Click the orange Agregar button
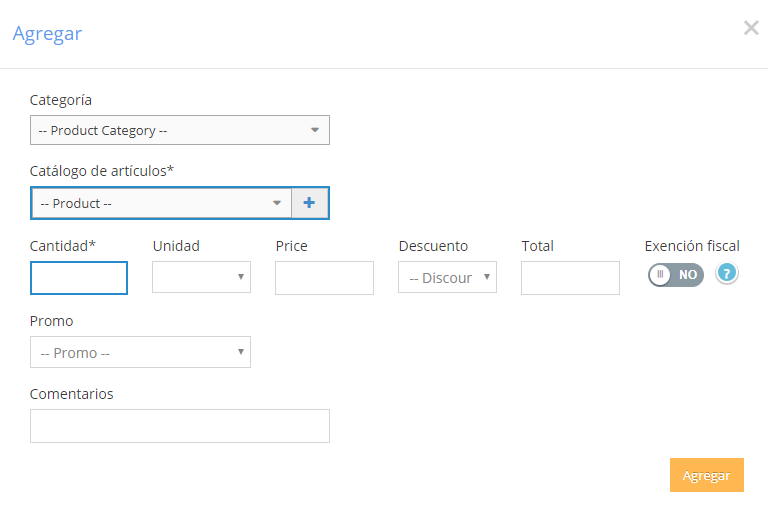The height and width of the screenshot is (505, 768). pos(707,475)
